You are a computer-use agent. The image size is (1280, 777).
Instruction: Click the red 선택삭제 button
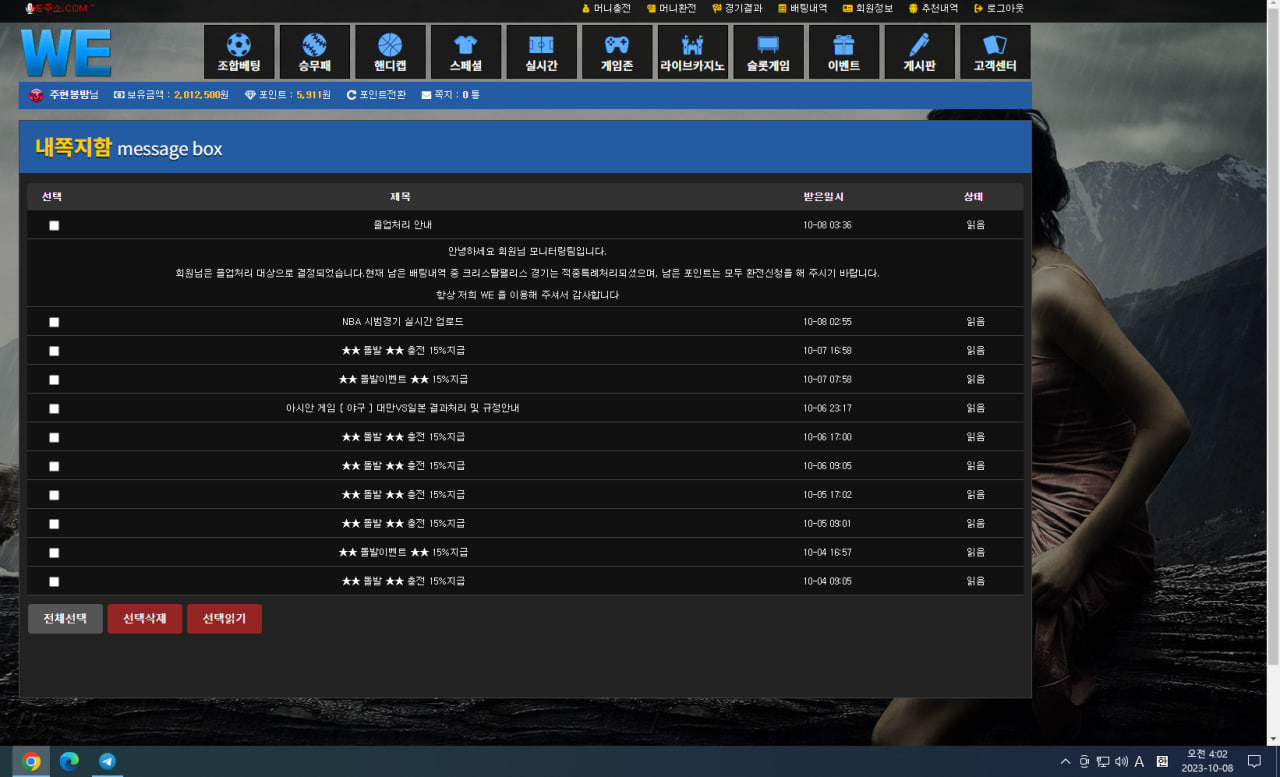tap(145, 619)
